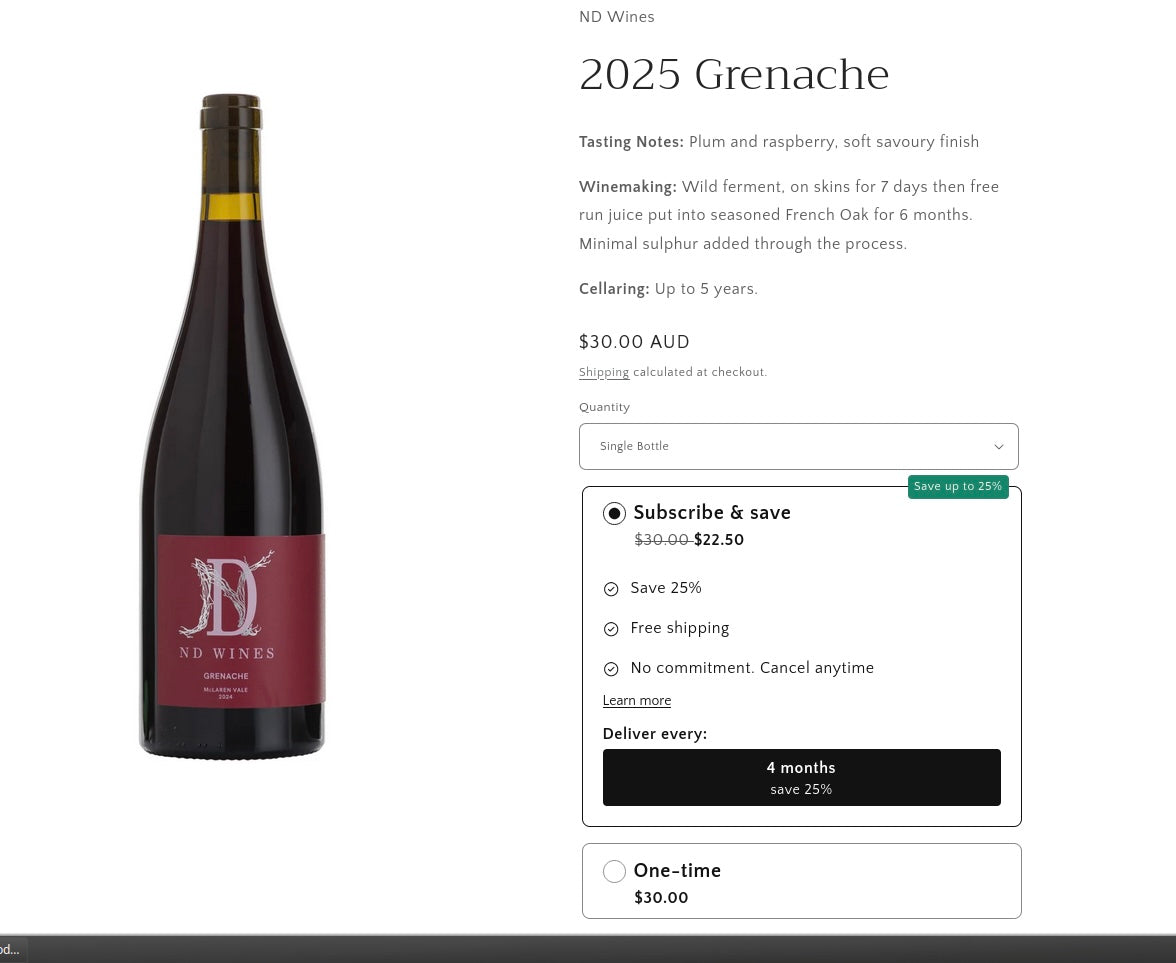Click the green Save up to 25% badge
The height and width of the screenshot is (963, 1176).
957,487
